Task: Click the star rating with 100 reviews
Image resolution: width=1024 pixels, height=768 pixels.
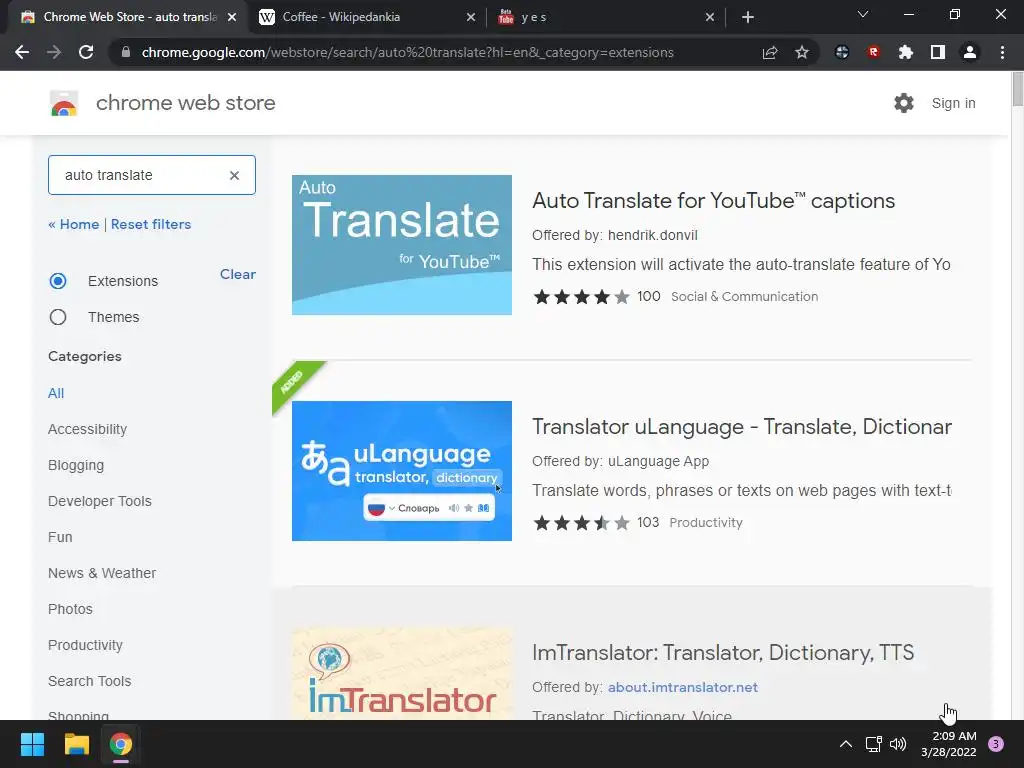Action: click(x=581, y=297)
